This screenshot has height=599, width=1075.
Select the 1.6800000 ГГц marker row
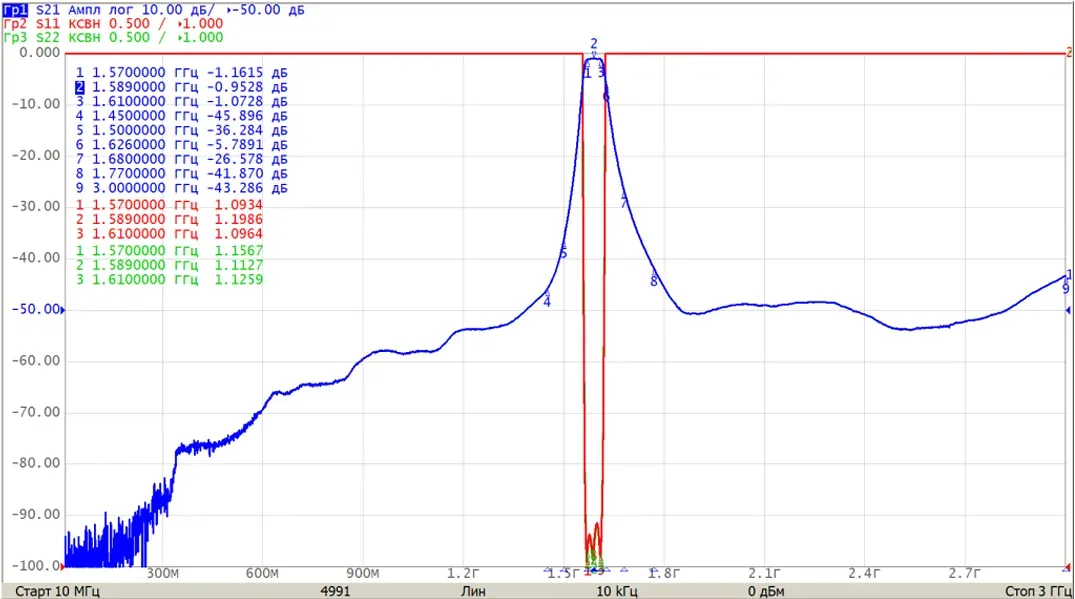coord(182,159)
